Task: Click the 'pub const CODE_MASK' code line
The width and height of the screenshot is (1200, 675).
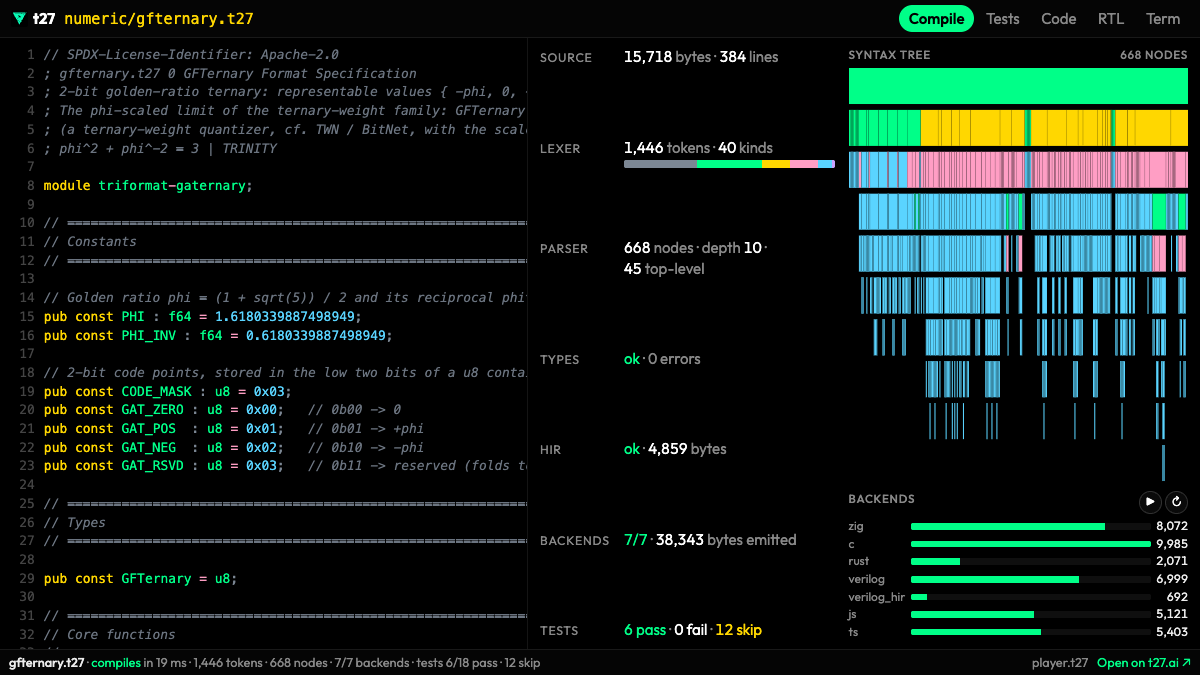Action: pyautogui.click(x=167, y=391)
